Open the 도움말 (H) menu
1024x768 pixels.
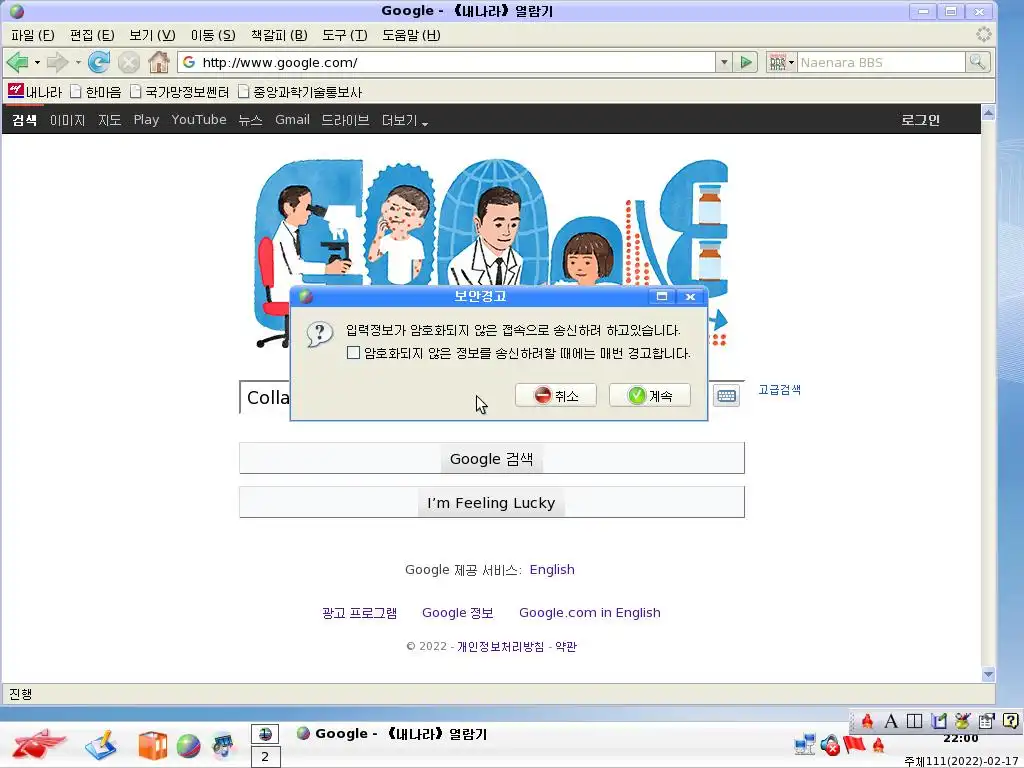(411, 35)
